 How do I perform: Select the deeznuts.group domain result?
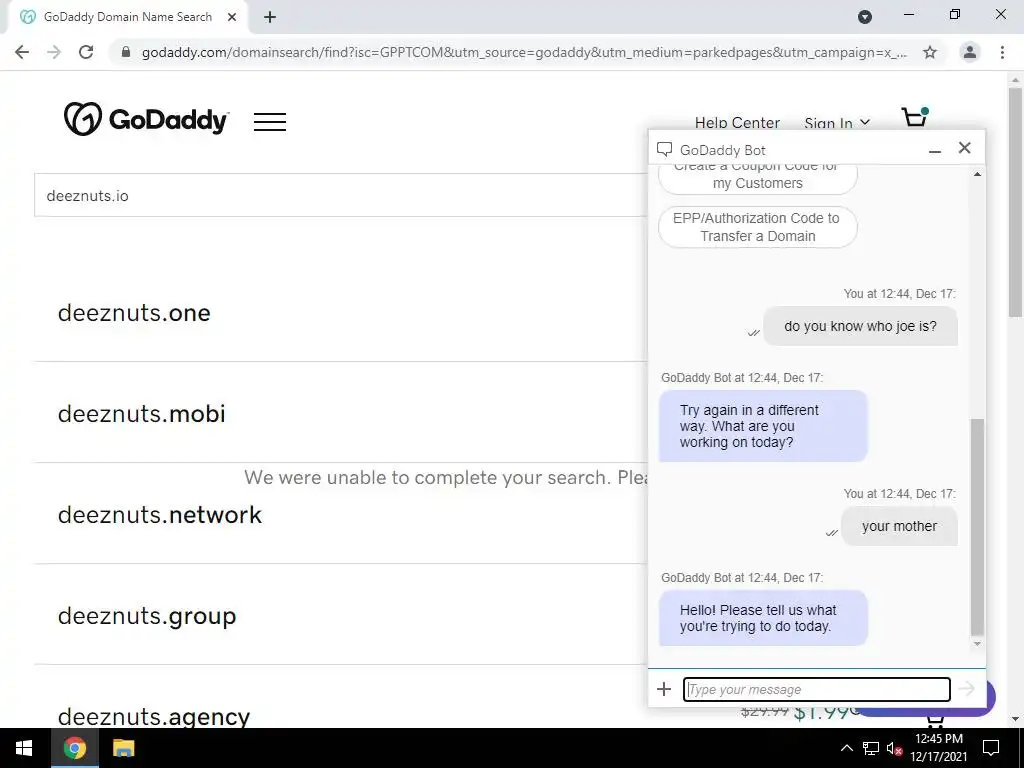[x=146, y=616]
